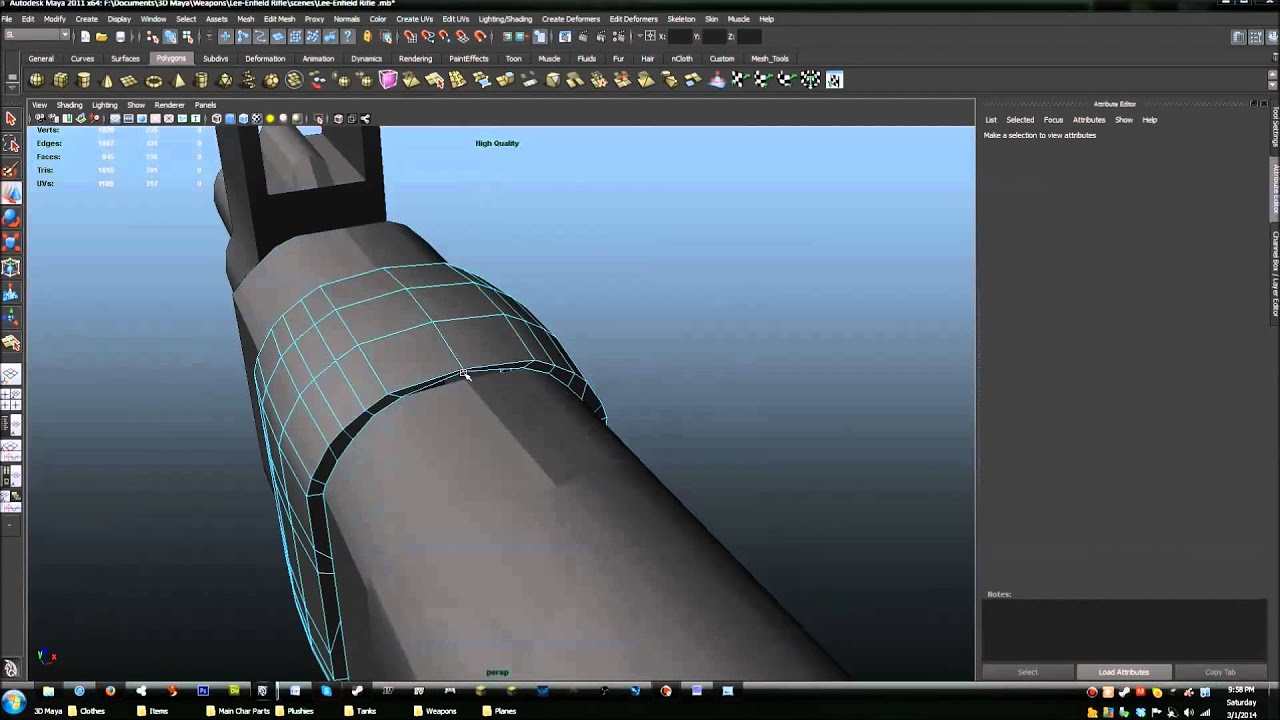Image resolution: width=1280 pixels, height=720 pixels.
Task: Click the Select button in Attribute Editor
Action: 1028,672
